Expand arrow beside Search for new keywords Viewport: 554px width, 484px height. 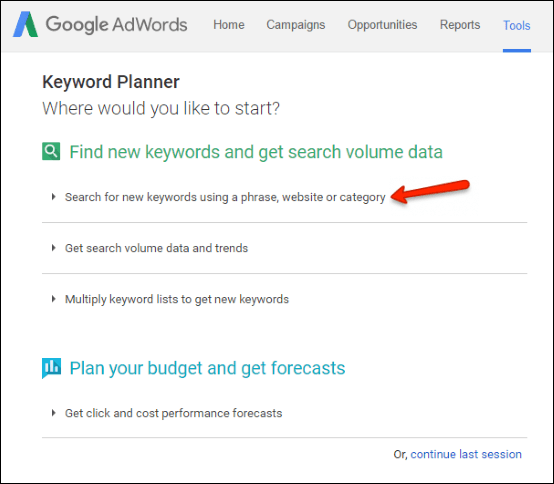[x=53, y=197]
